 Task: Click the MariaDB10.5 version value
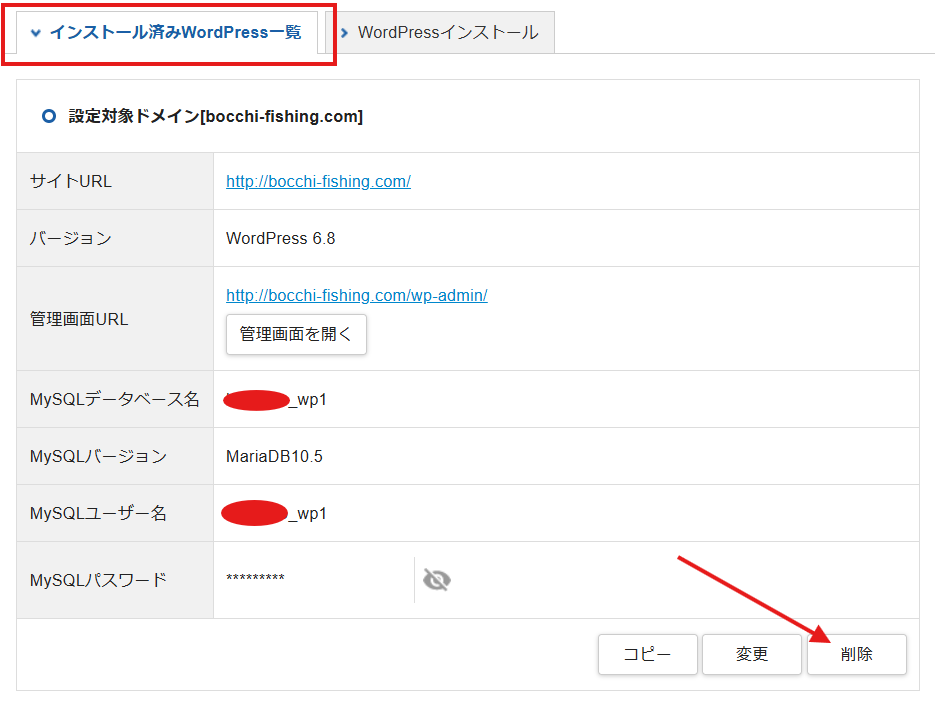click(x=274, y=456)
